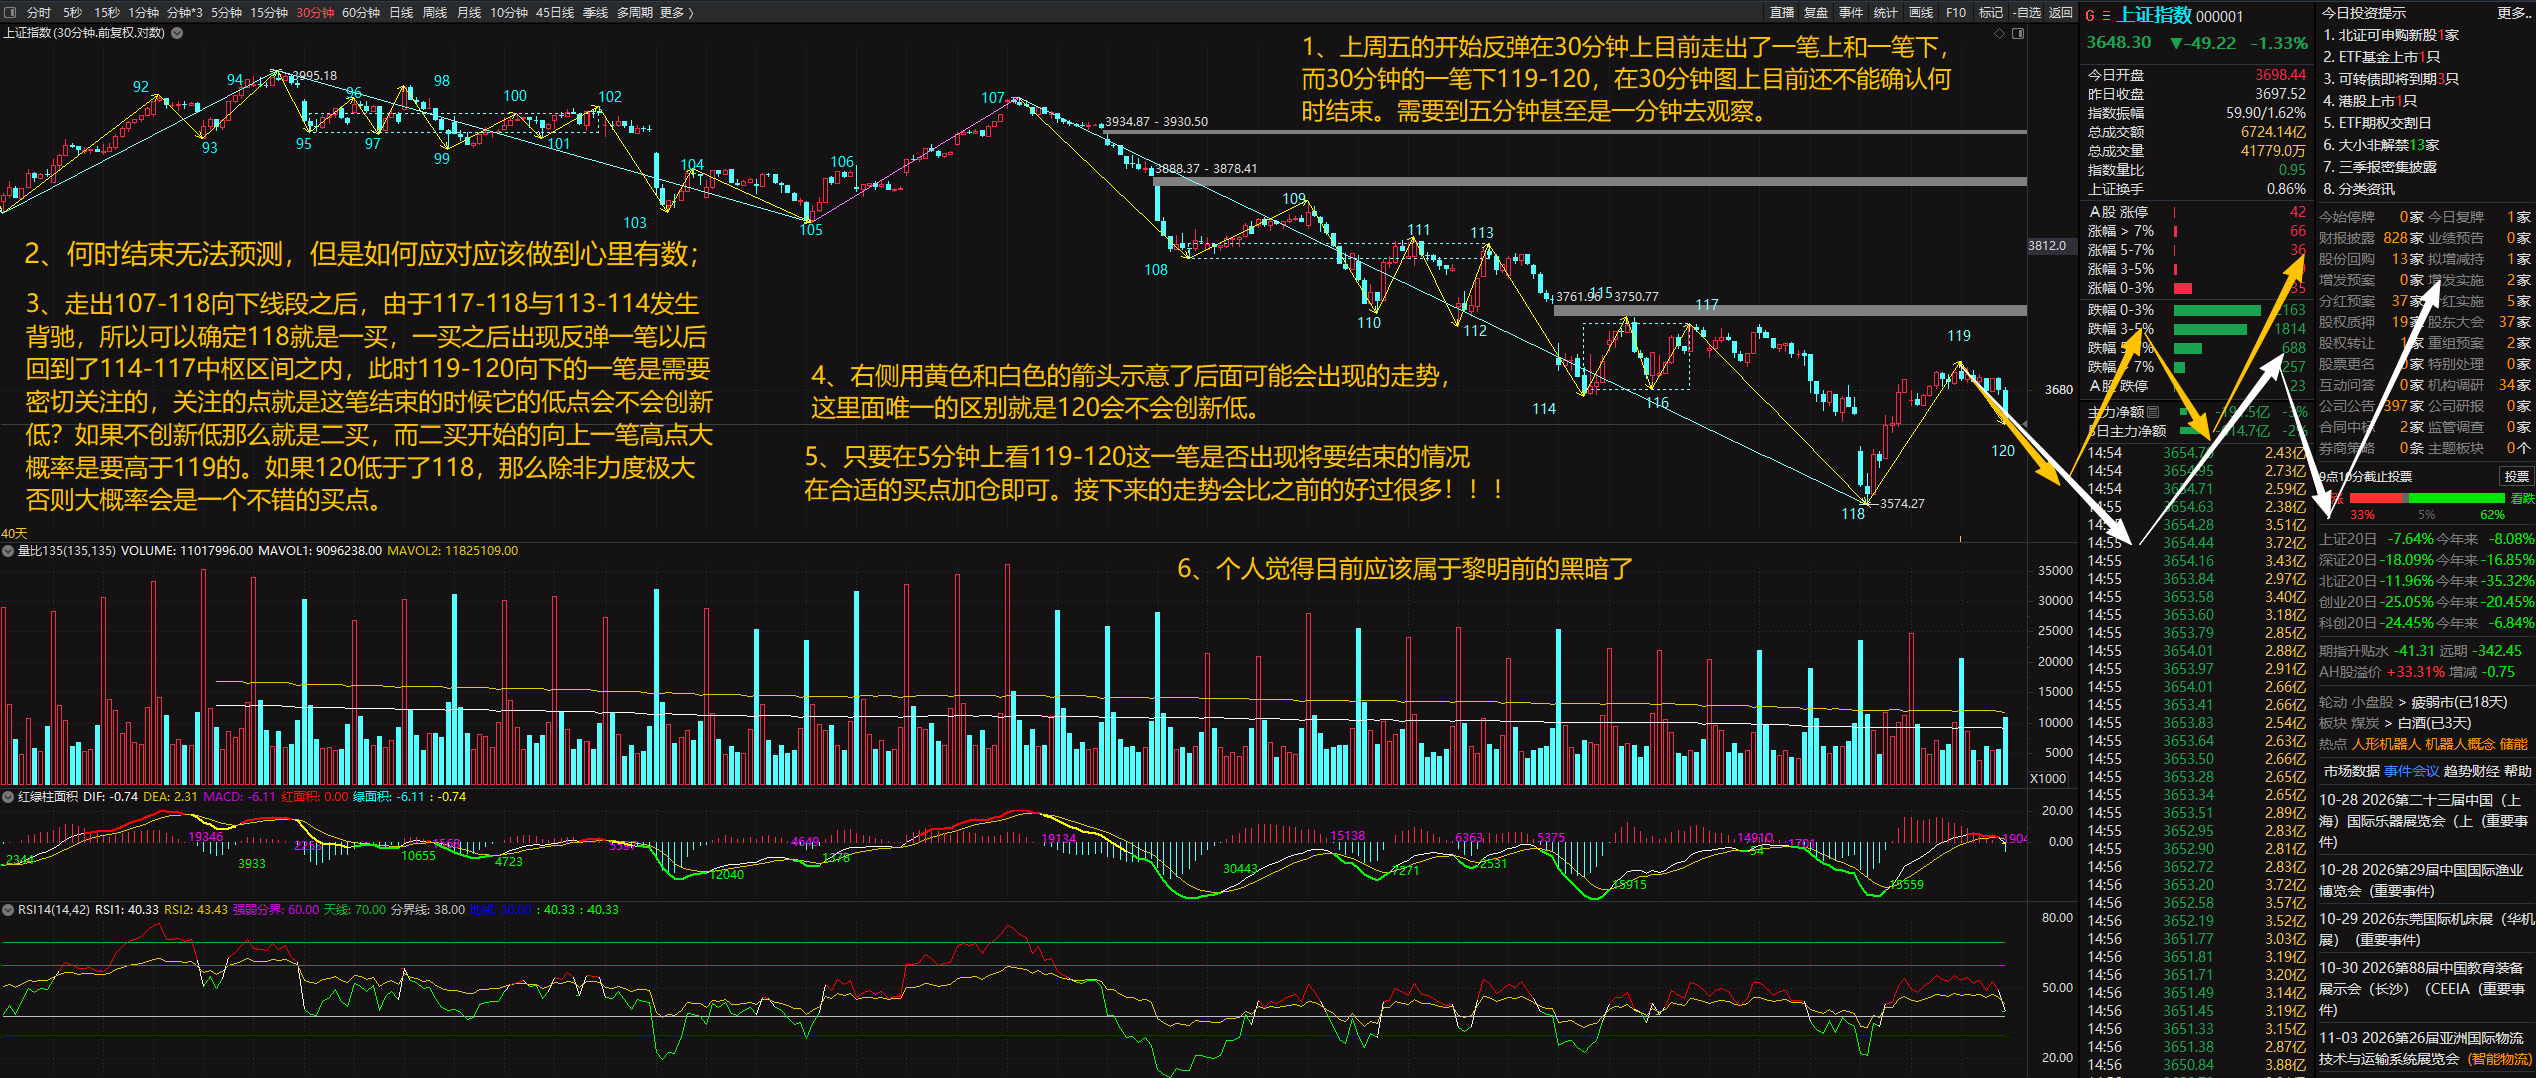
Task: Open the 事件 events toolbar item
Action: (1851, 12)
